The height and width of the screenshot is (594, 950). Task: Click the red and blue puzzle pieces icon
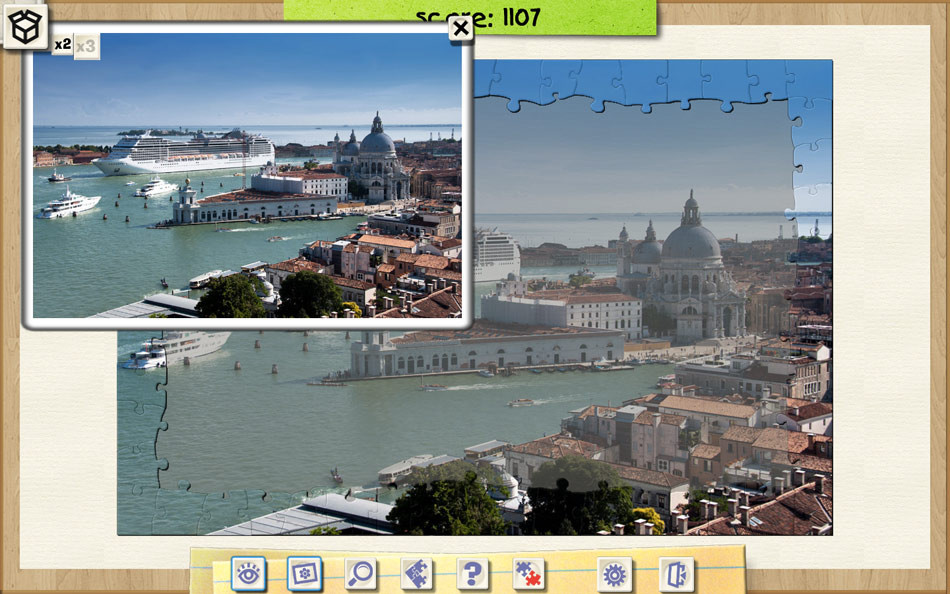(x=529, y=573)
